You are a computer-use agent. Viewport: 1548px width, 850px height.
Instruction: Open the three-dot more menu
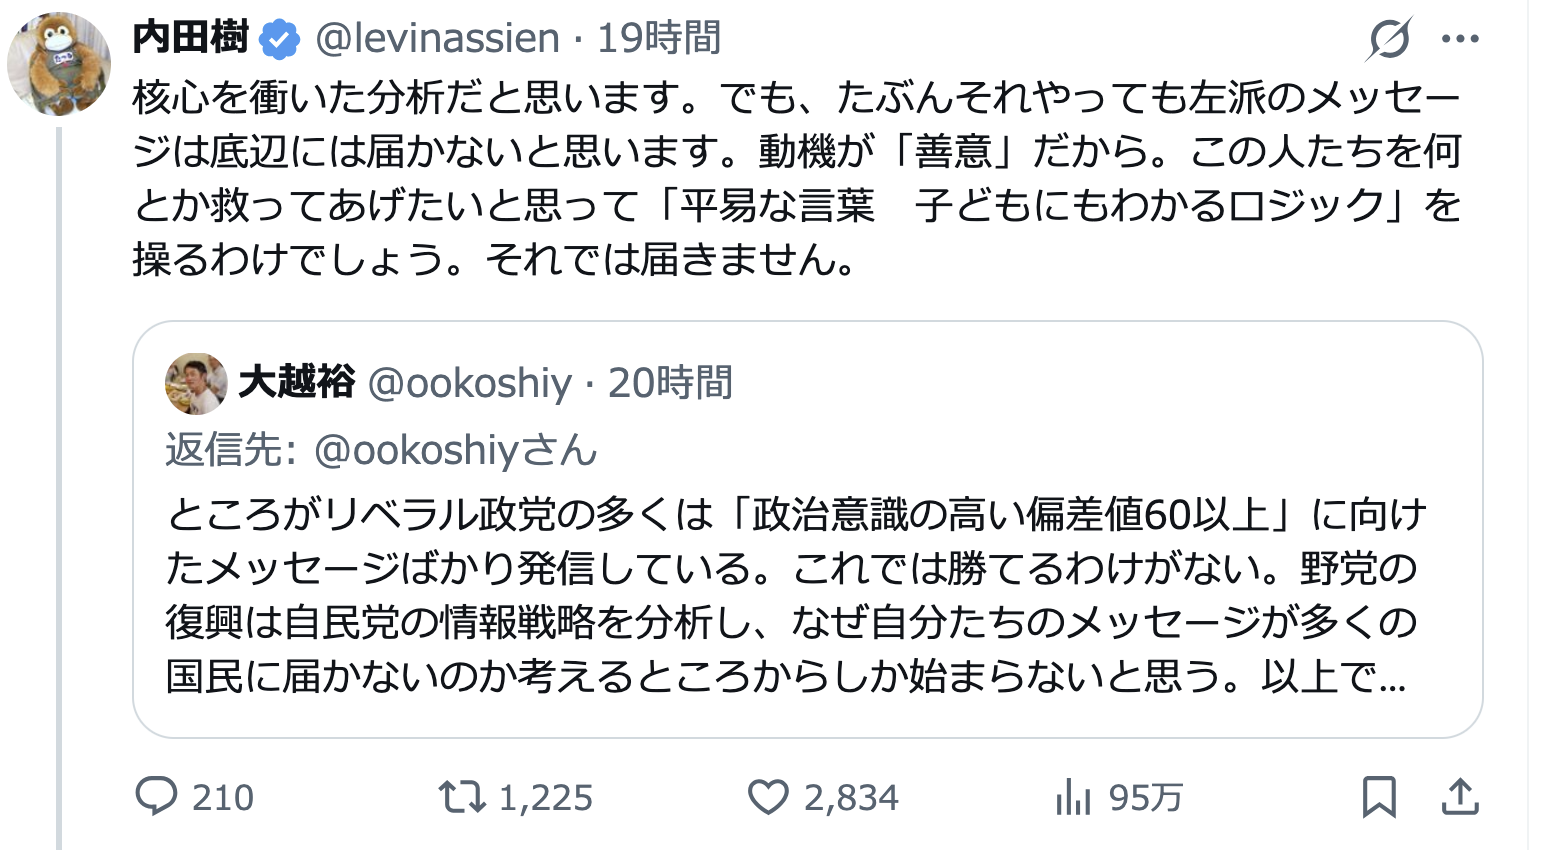pyautogui.click(x=1460, y=40)
